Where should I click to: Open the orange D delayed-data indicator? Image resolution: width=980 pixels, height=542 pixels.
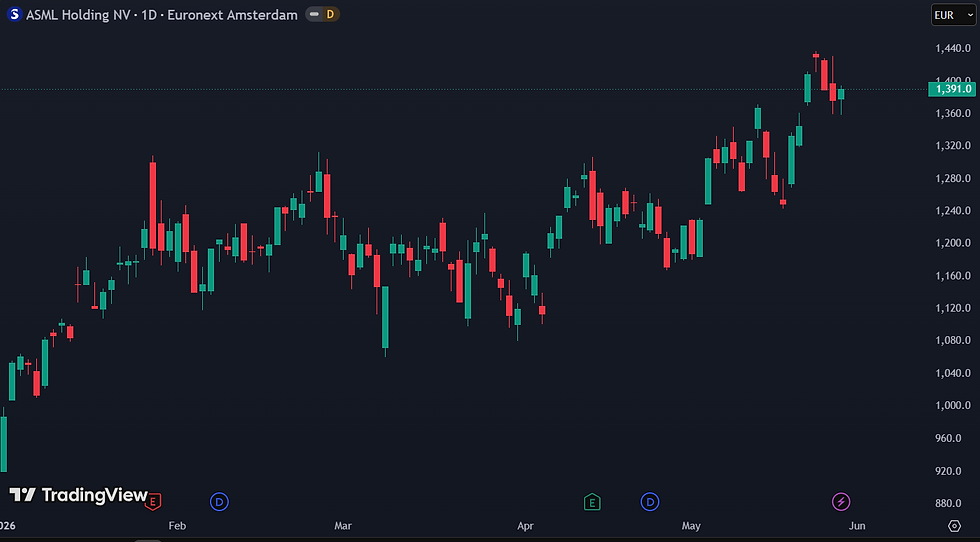pyautogui.click(x=330, y=14)
